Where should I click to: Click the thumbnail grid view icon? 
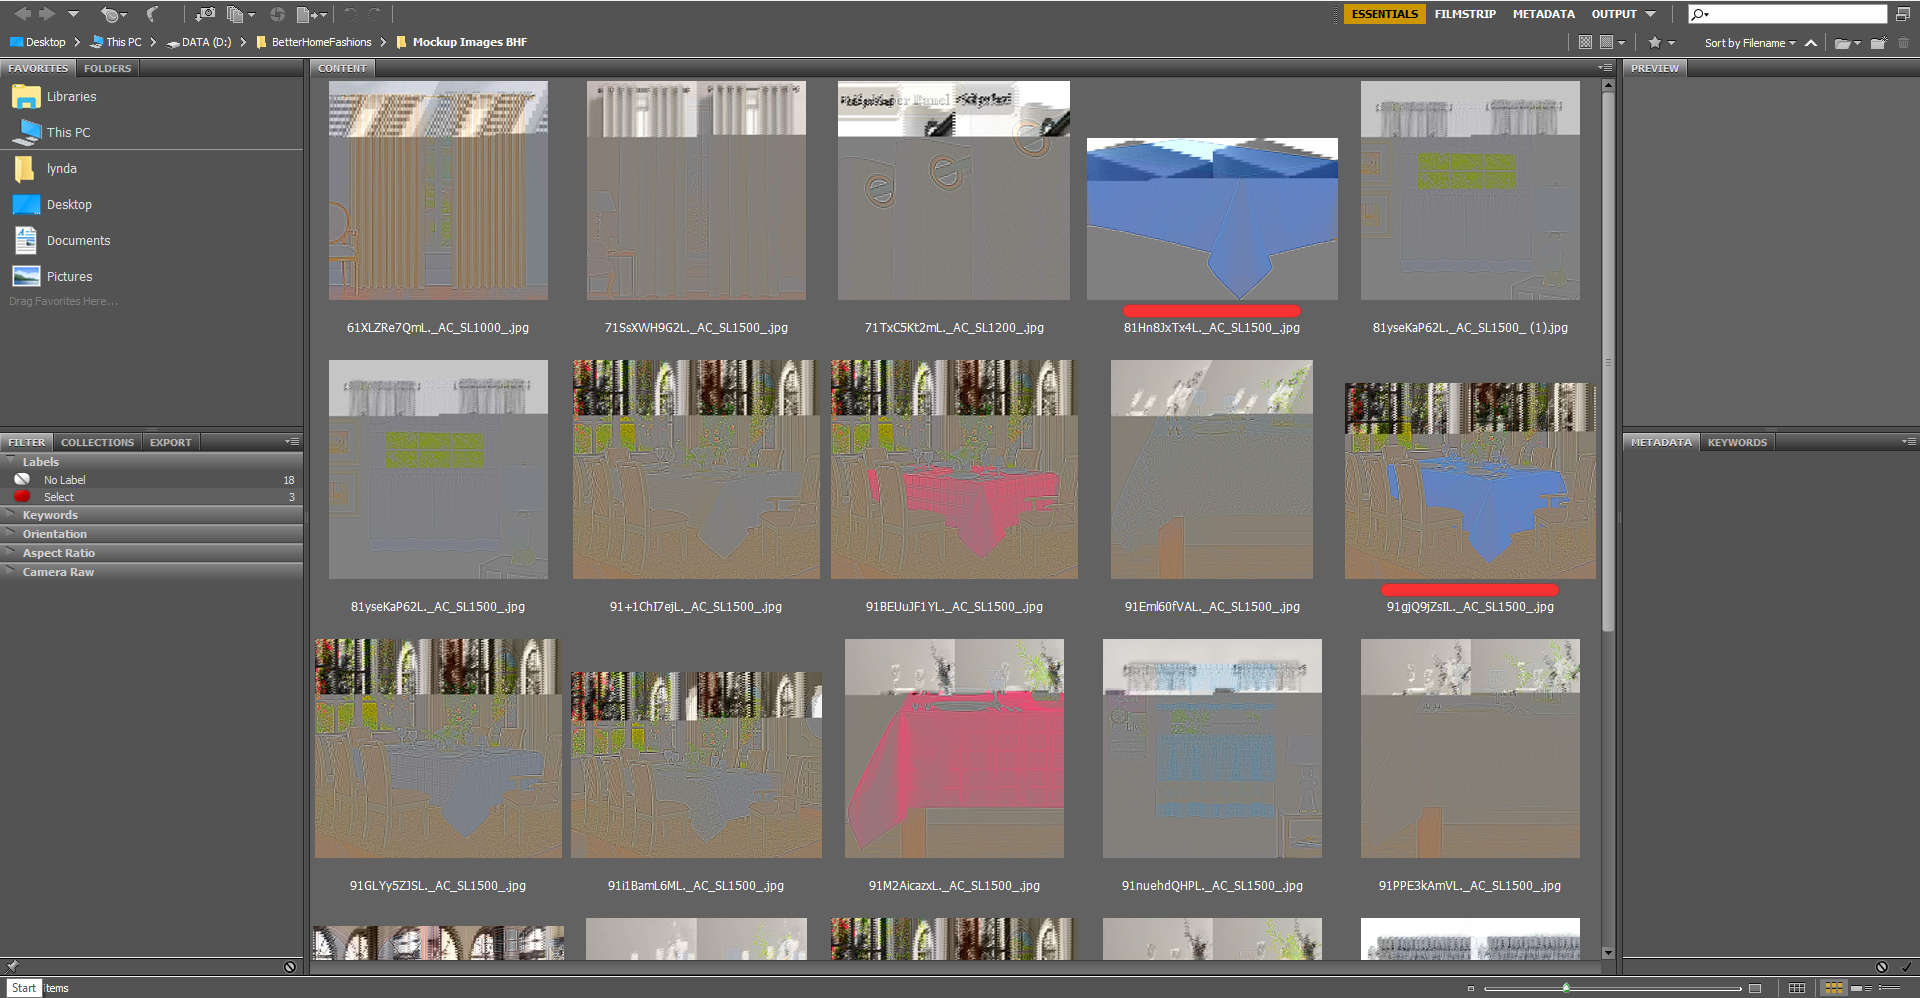click(1834, 986)
